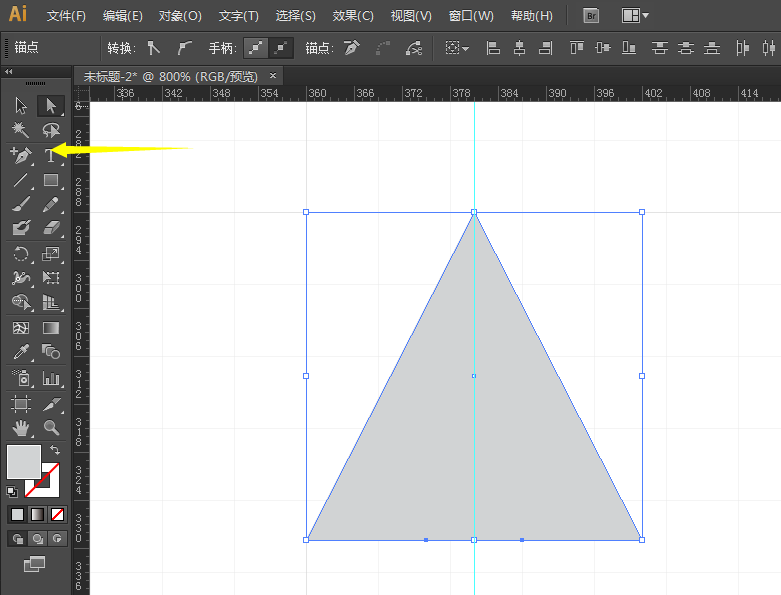Select the Warp tool
Viewport: 781px width, 595px height.
21,278
